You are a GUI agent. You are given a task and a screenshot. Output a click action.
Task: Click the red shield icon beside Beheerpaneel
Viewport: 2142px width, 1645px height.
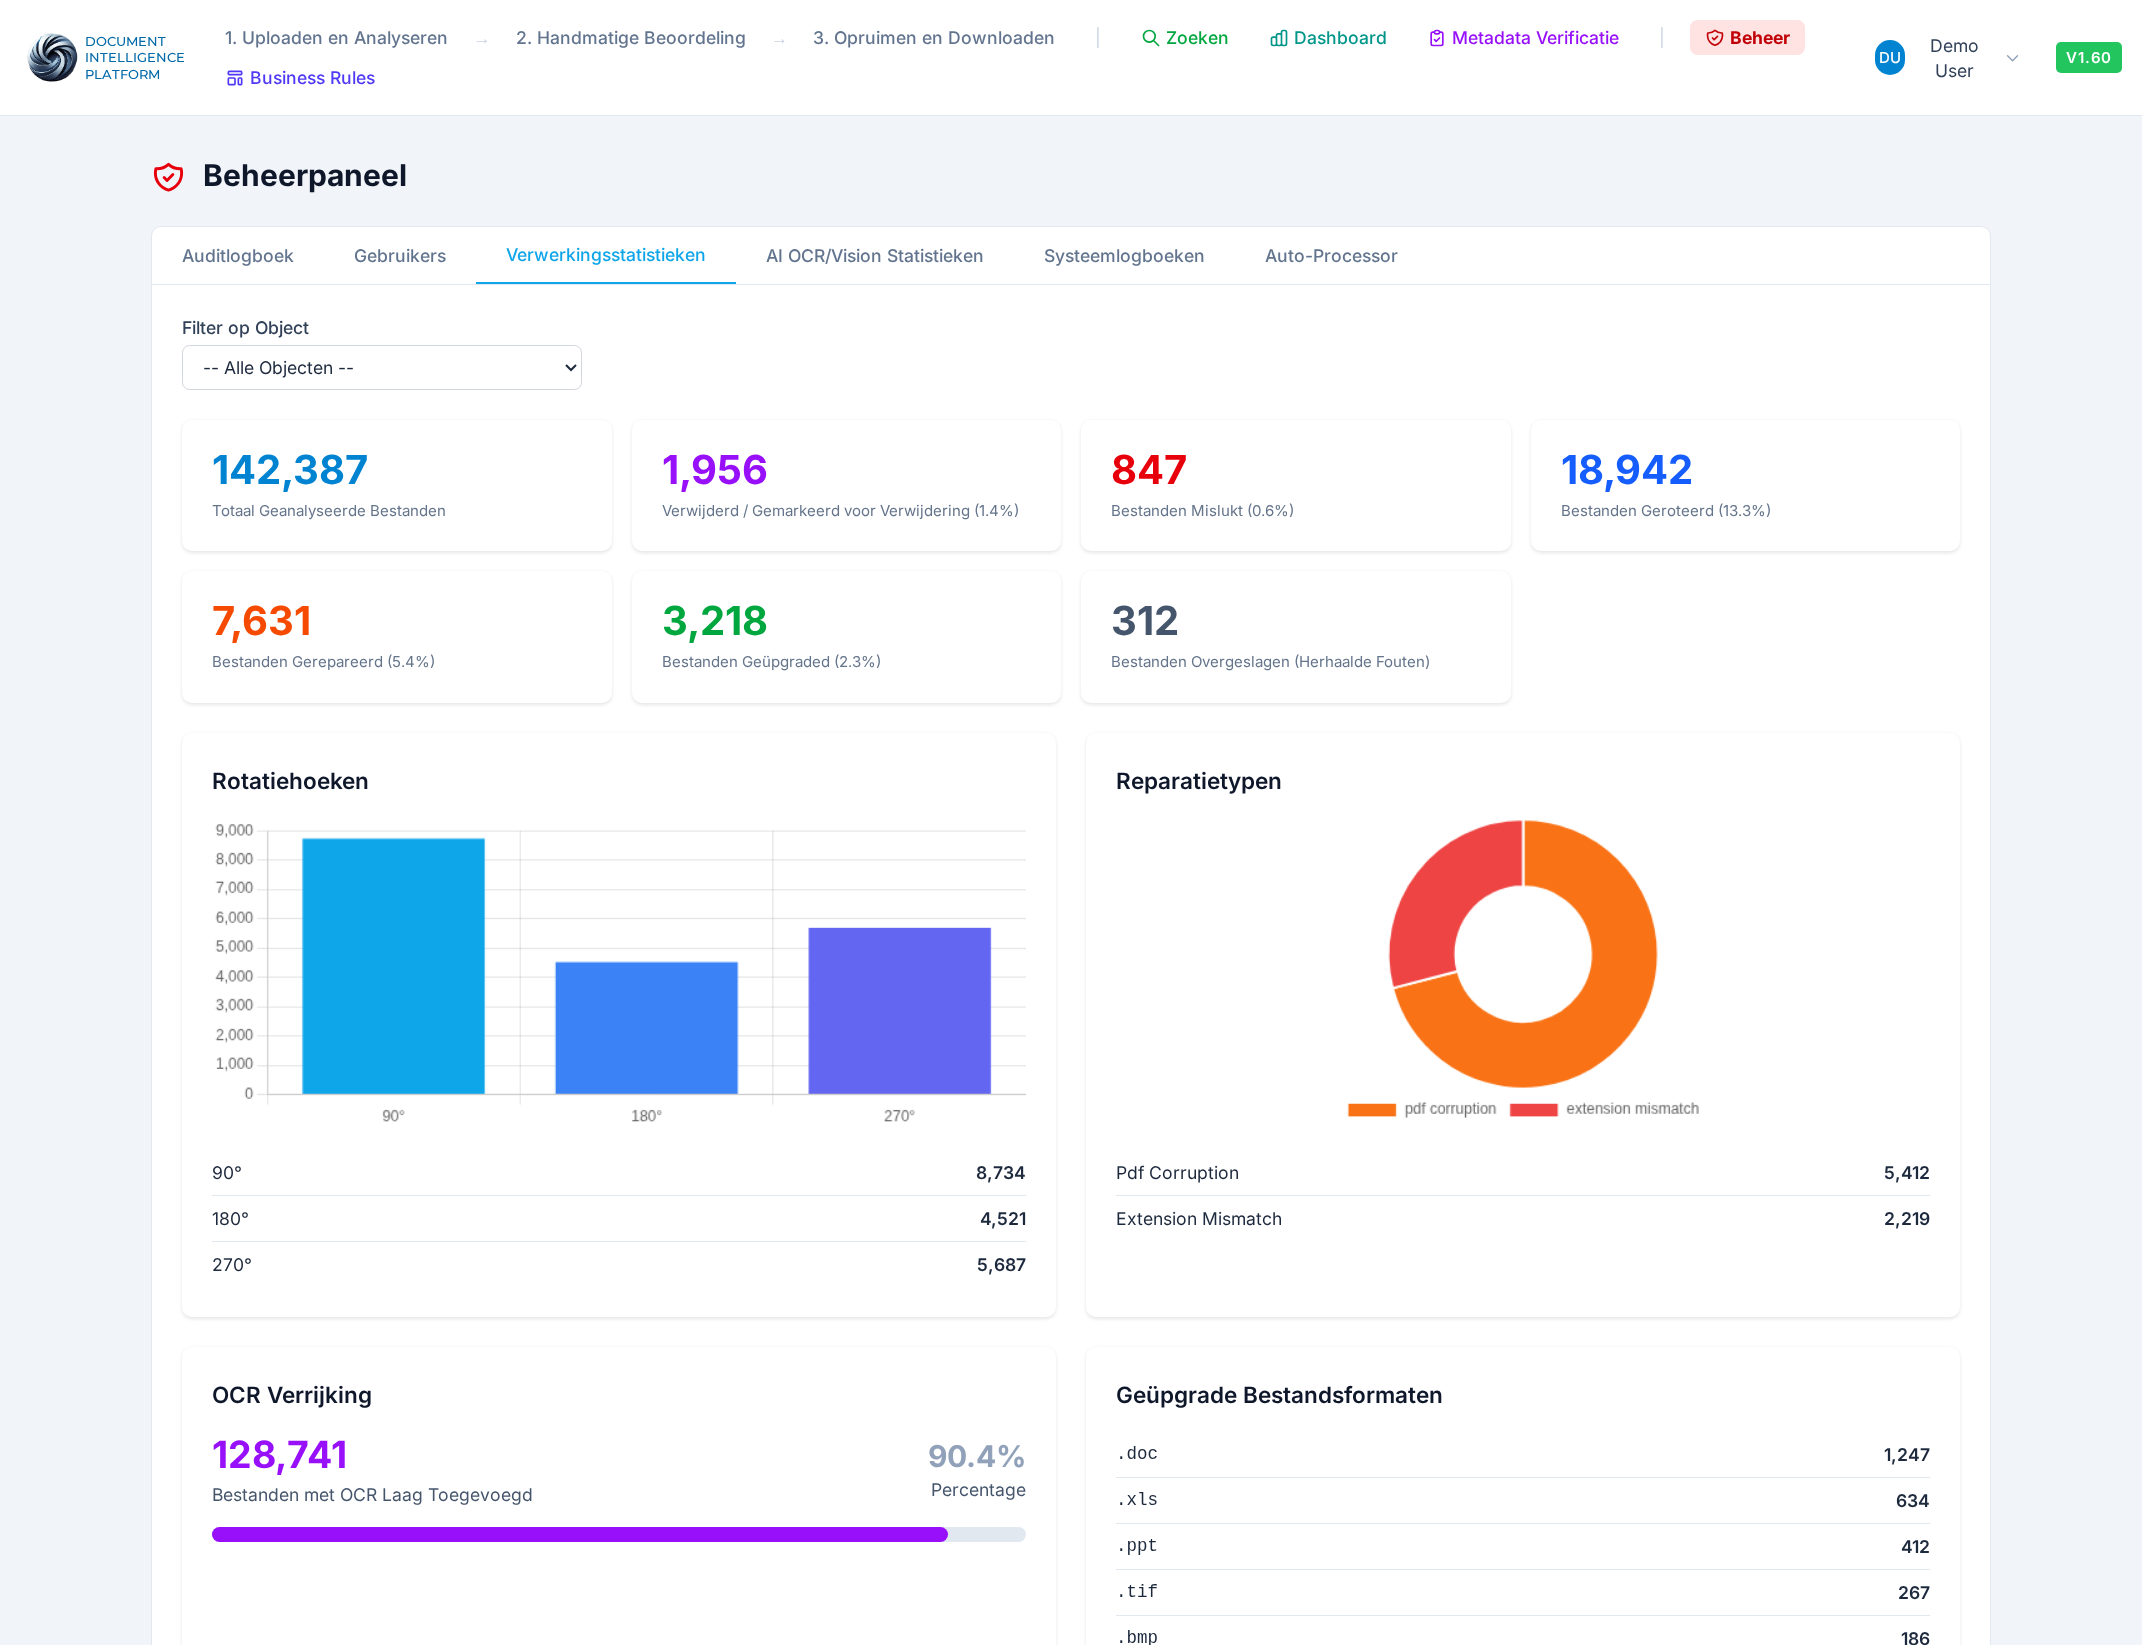coord(168,177)
